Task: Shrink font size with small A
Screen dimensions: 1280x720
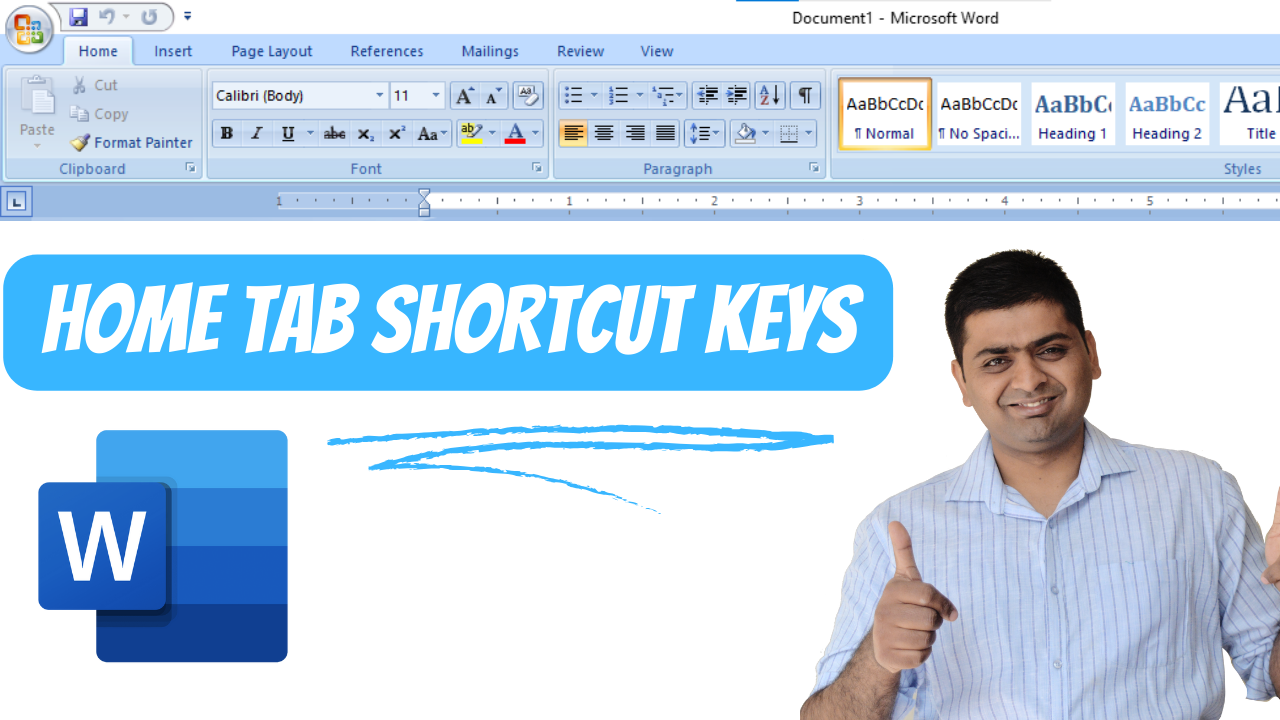Action: coord(493,96)
